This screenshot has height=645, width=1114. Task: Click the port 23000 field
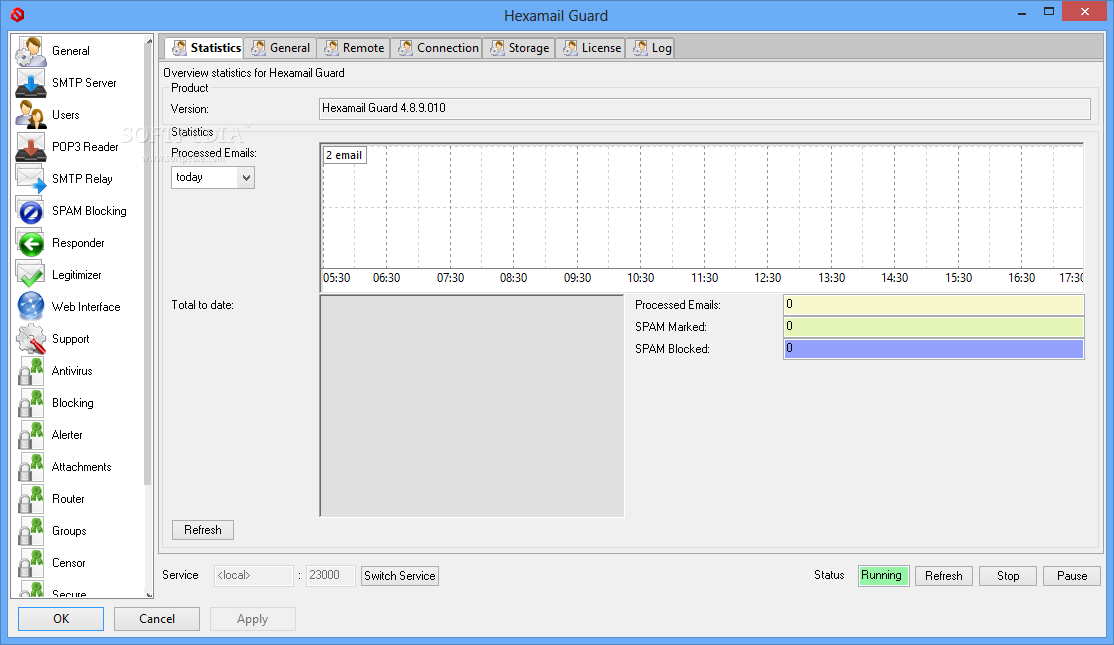330,575
